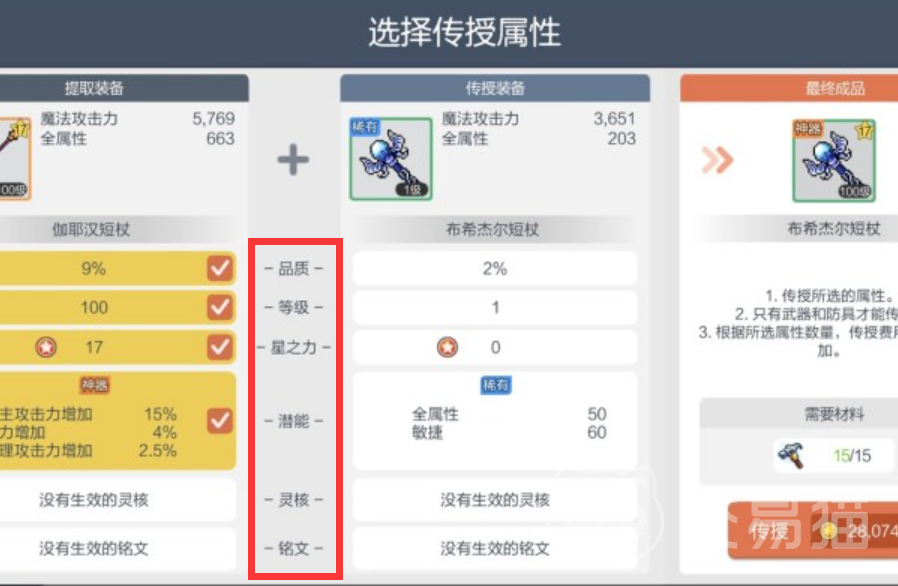Toggle the star force 17 checkbox

(219, 347)
